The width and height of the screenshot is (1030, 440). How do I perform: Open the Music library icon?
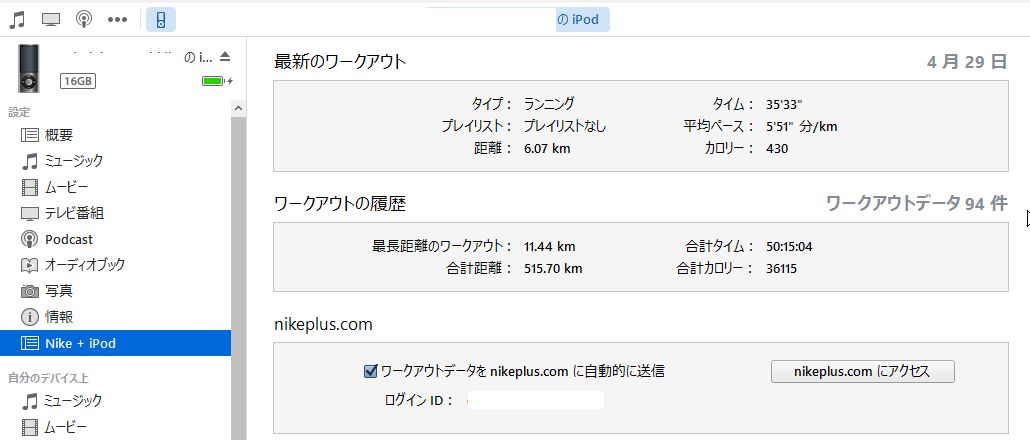point(17,19)
